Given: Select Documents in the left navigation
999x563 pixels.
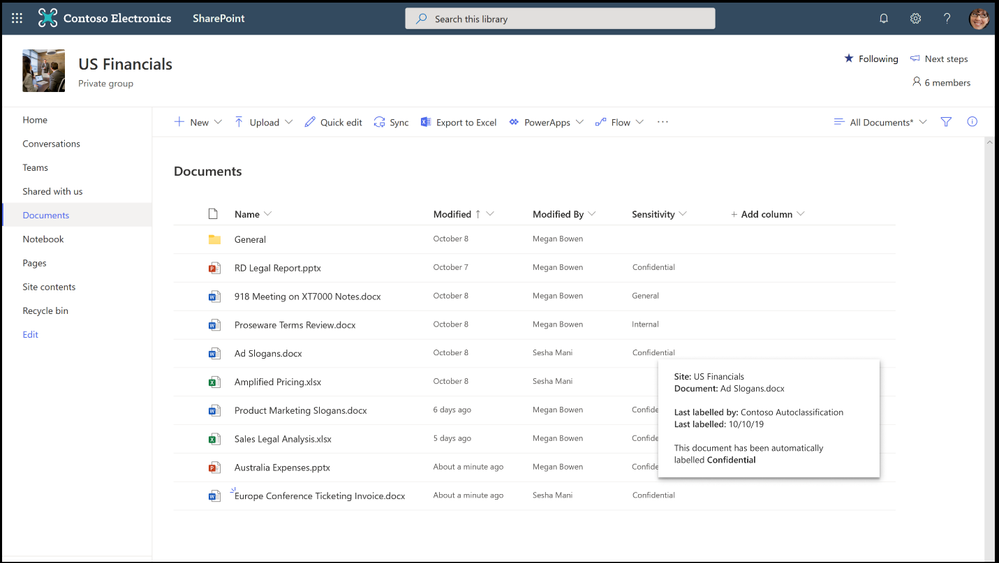Looking at the screenshot, I should (x=46, y=215).
